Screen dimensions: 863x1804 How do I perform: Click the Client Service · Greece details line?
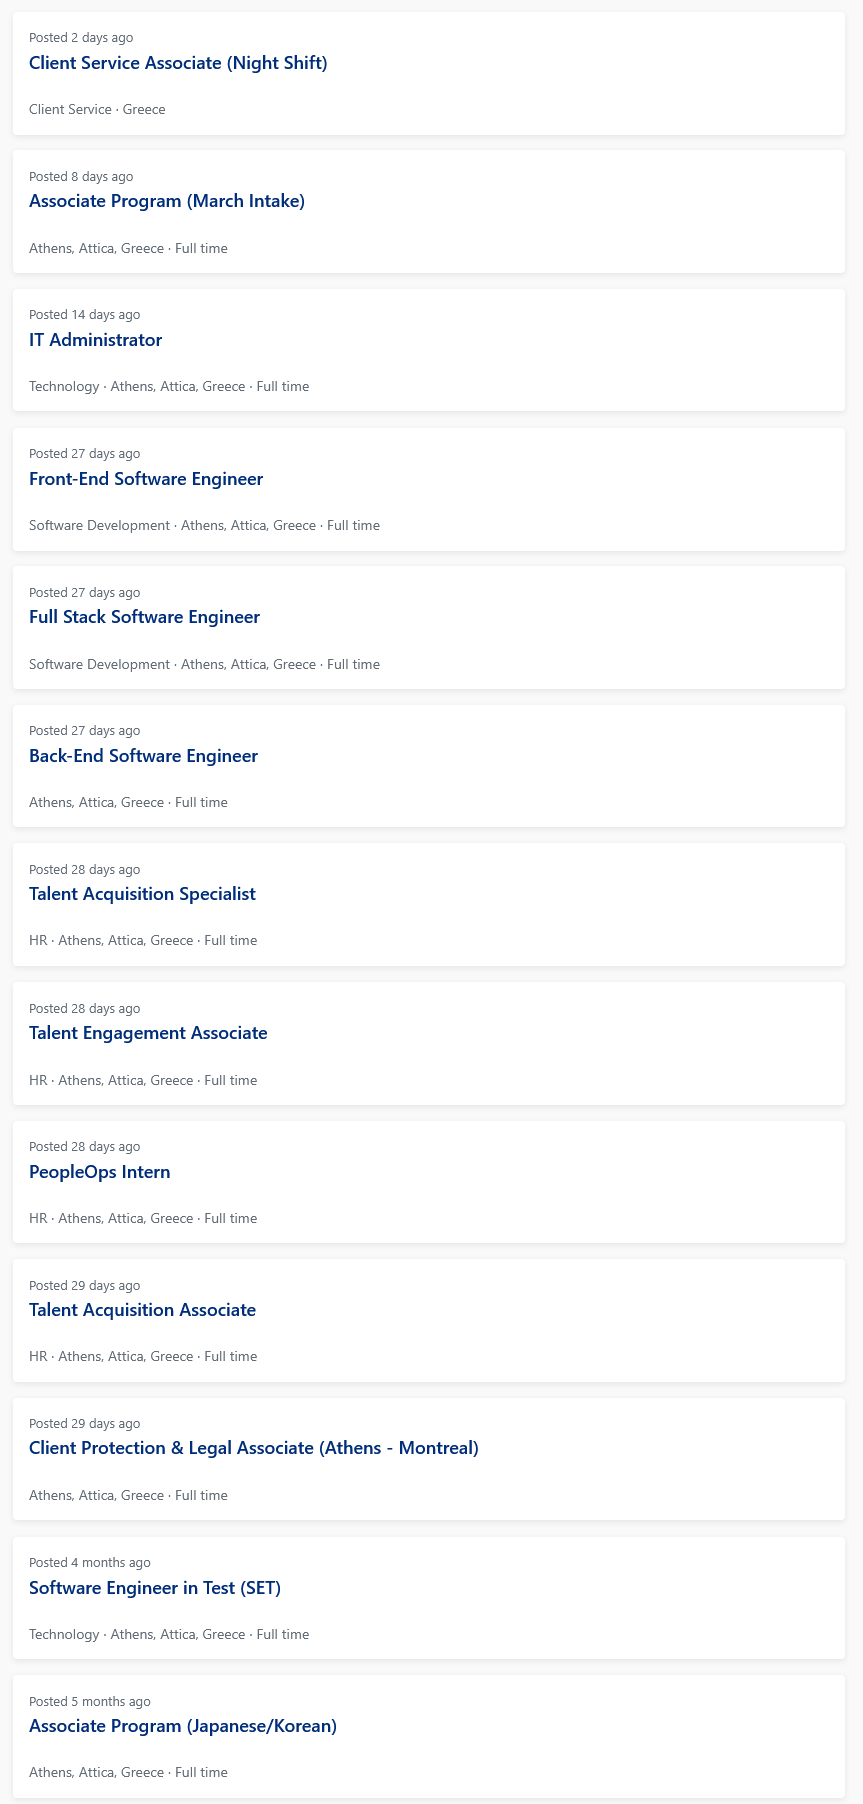pyautogui.click(x=97, y=109)
